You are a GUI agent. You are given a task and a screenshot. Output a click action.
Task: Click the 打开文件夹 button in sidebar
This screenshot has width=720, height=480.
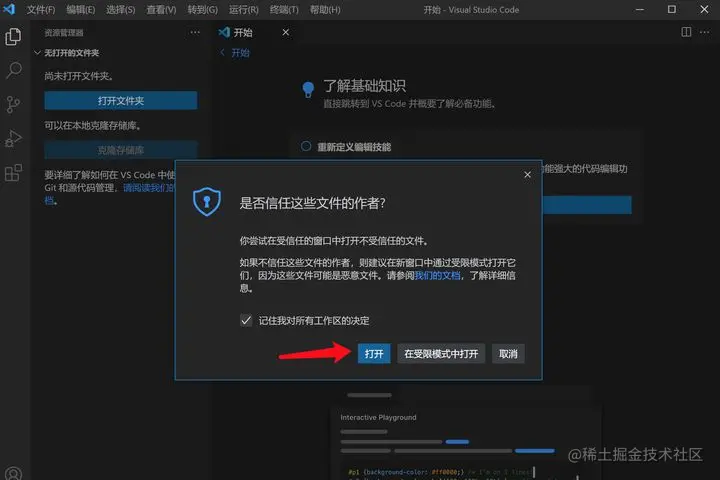(x=121, y=101)
